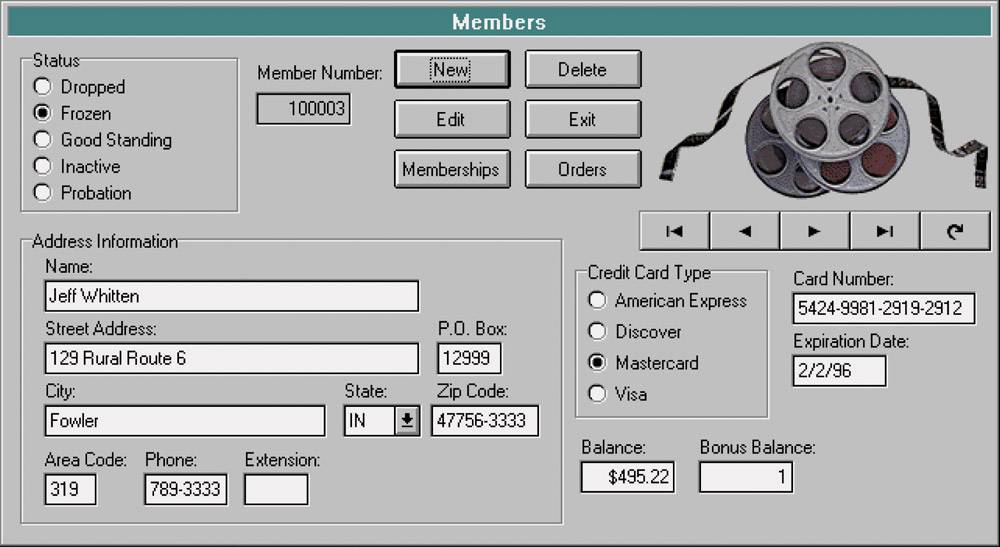The width and height of the screenshot is (1000, 547).
Task: Click the Delete button
Action: pos(582,70)
